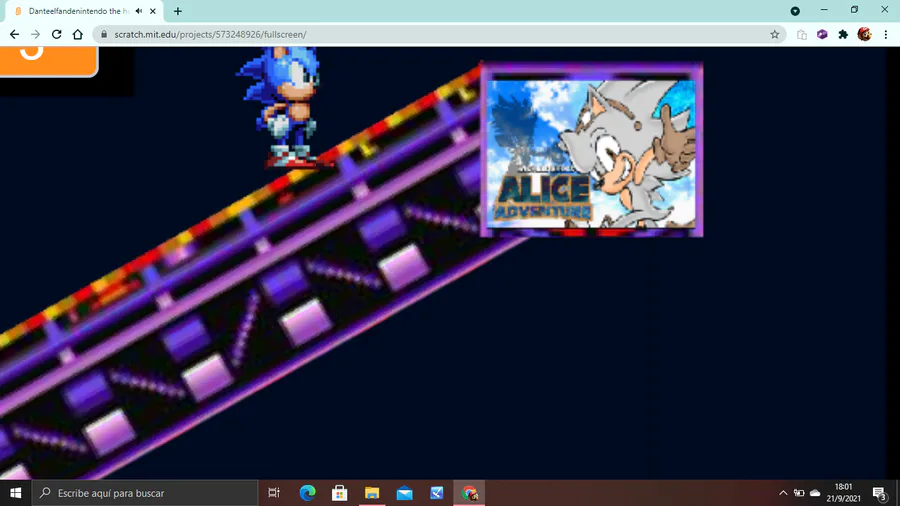This screenshot has height=506, width=900.
Task: Go back using the browser back arrow
Action: [x=14, y=34]
